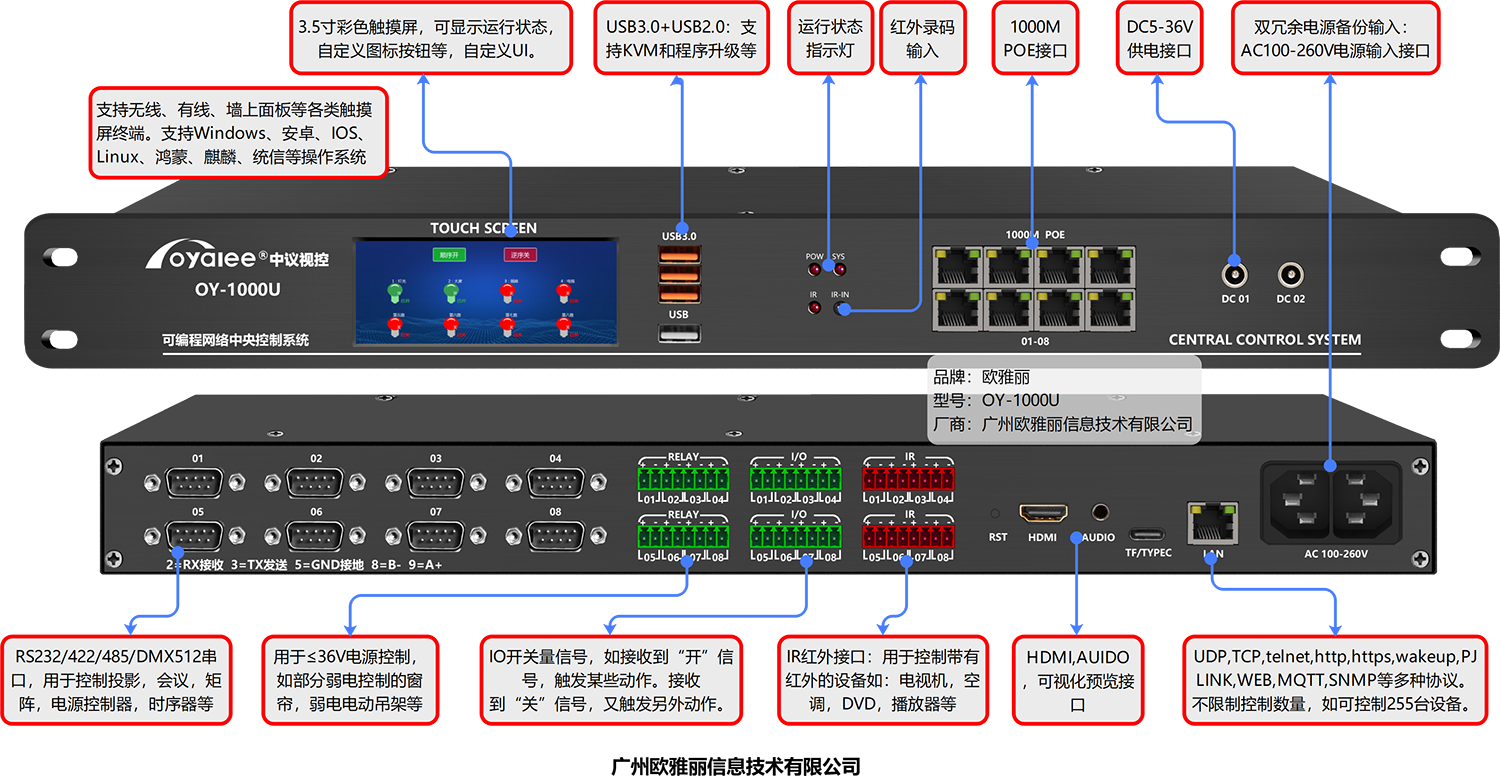The height and width of the screenshot is (776, 1500).
Task: Click serial port 03 on the rear panel
Action: point(436,482)
